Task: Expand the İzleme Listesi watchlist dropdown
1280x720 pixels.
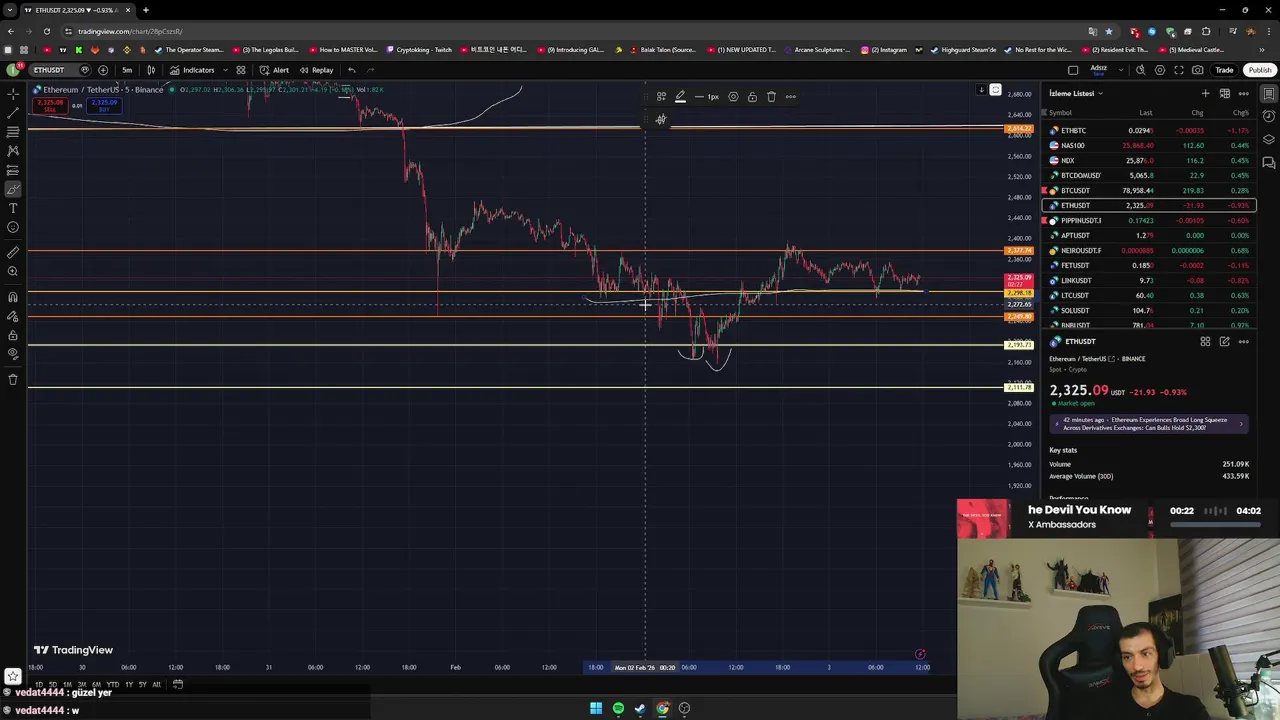Action: point(1076,94)
